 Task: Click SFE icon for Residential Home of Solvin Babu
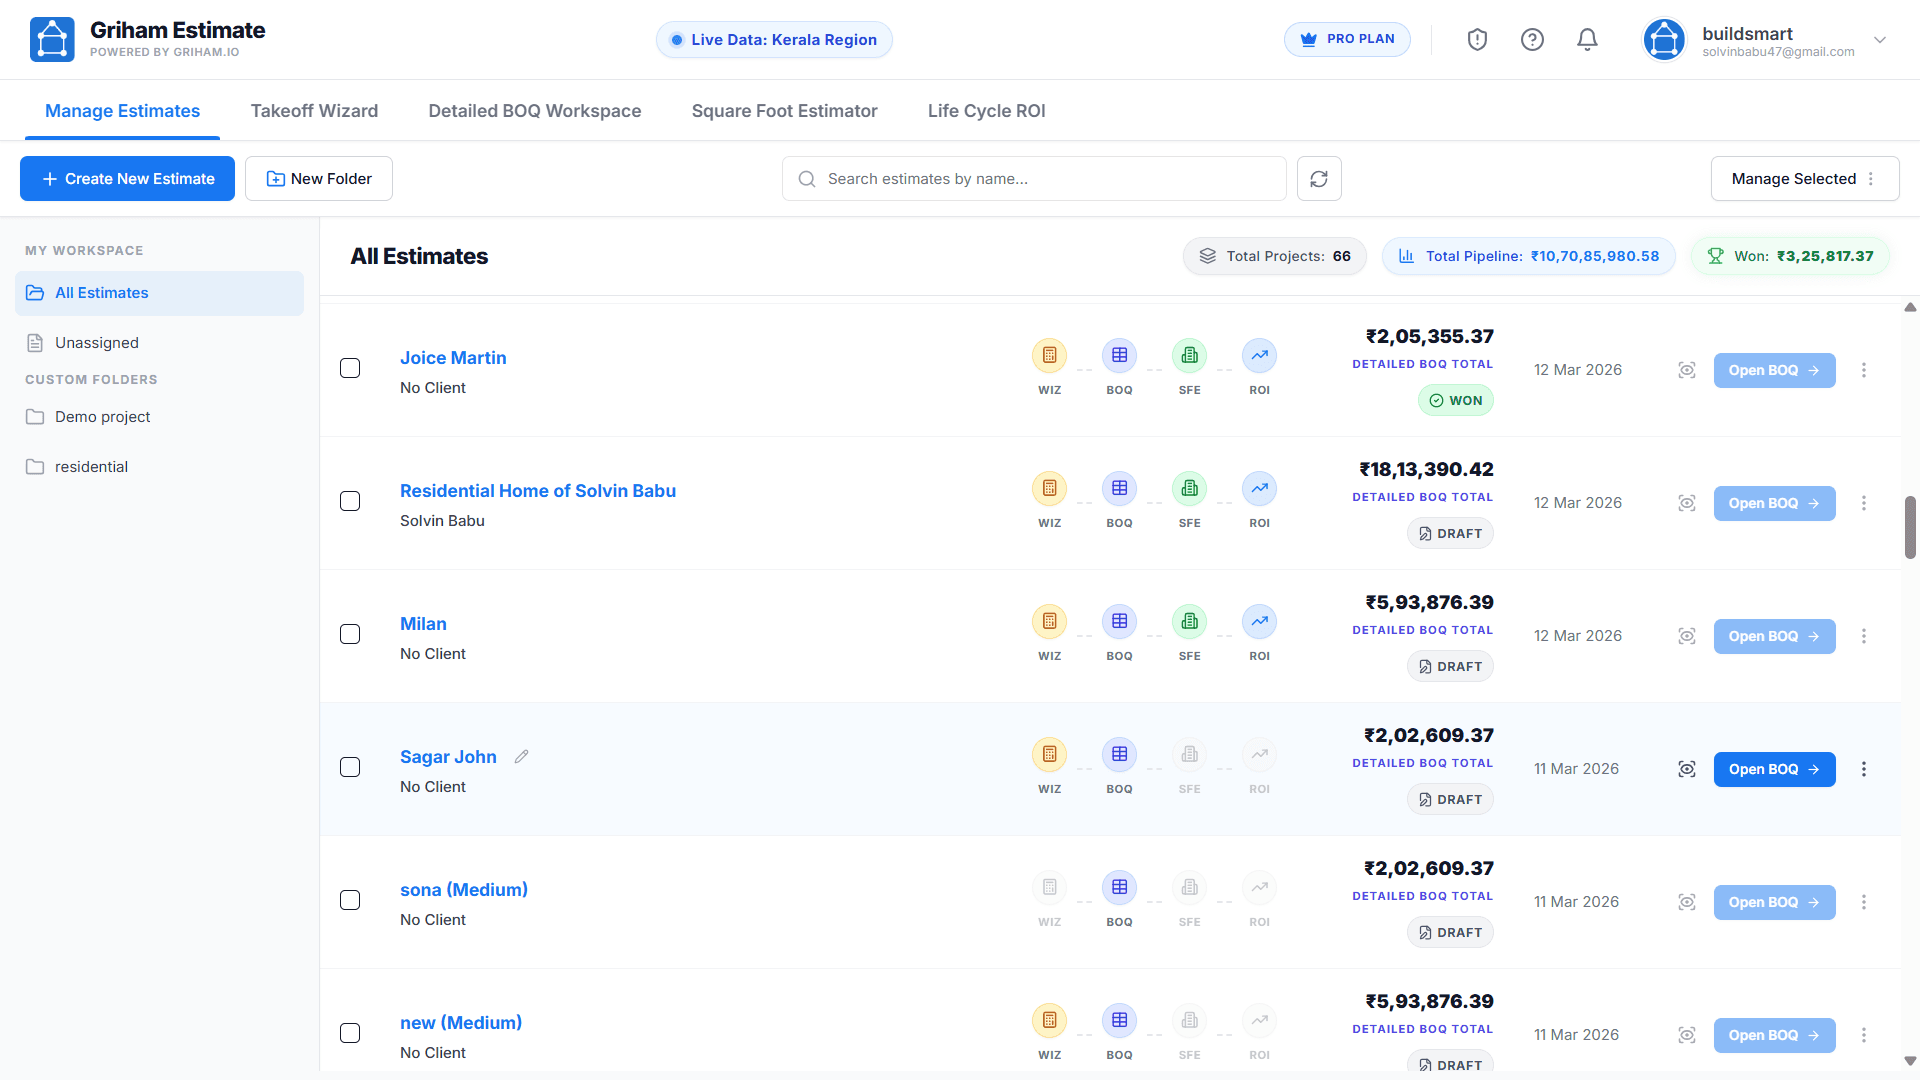(x=1189, y=489)
